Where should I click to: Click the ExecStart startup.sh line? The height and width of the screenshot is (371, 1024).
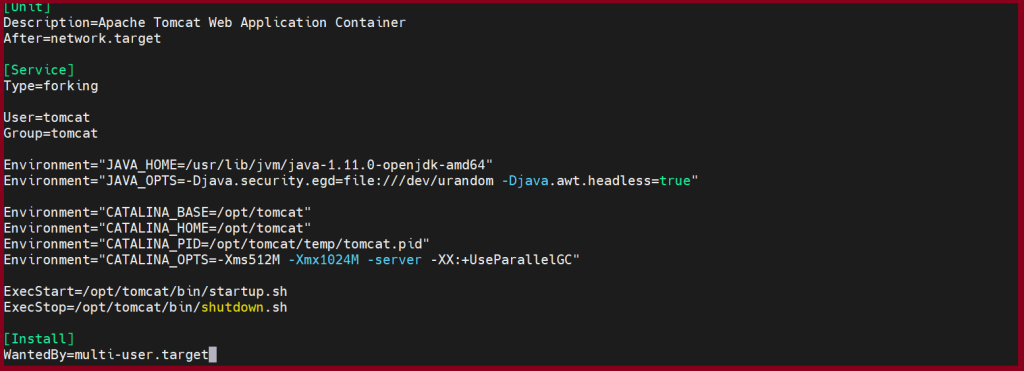[x=146, y=291]
